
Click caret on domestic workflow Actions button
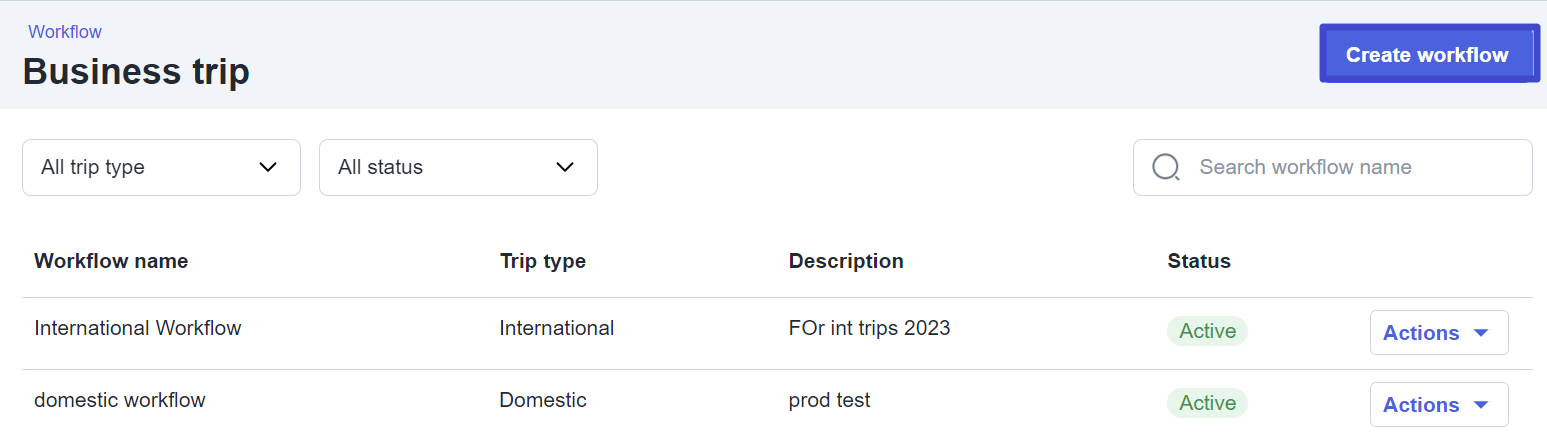click(1482, 405)
